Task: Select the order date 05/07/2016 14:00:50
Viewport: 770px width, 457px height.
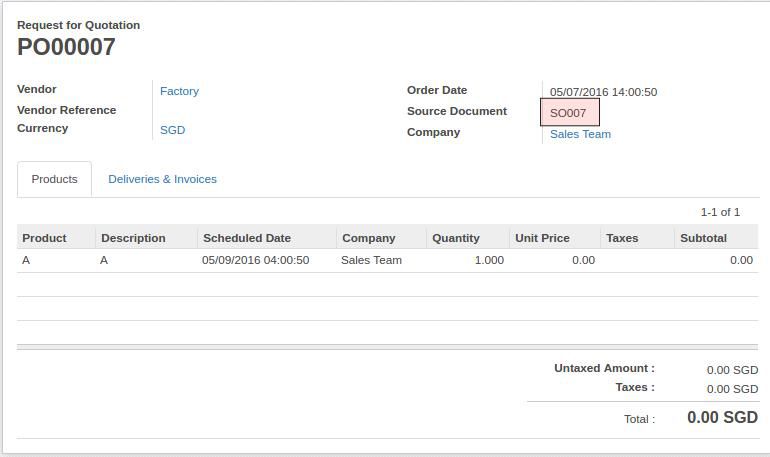Action: (603, 92)
